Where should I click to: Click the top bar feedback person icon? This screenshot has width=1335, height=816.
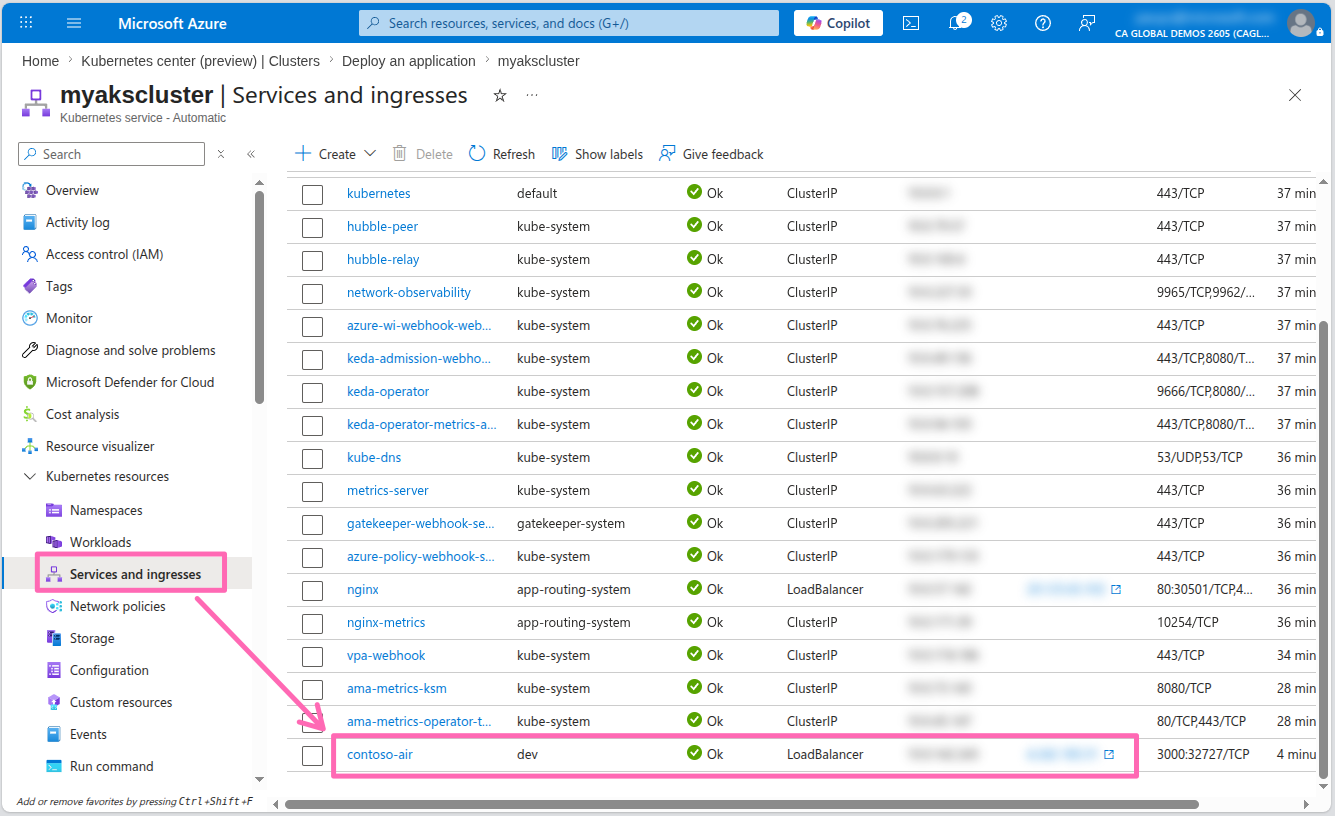pyautogui.click(x=1087, y=23)
